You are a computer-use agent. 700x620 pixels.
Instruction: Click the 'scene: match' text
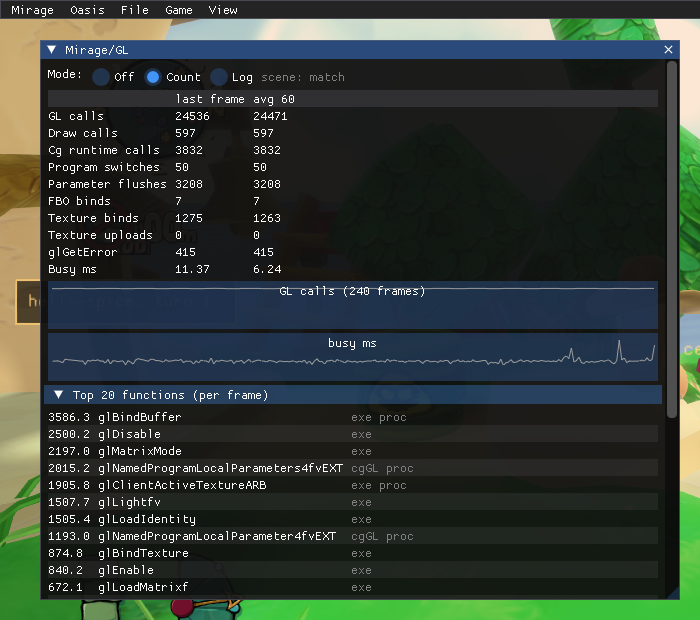pyautogui.click(x=303, y=77)
